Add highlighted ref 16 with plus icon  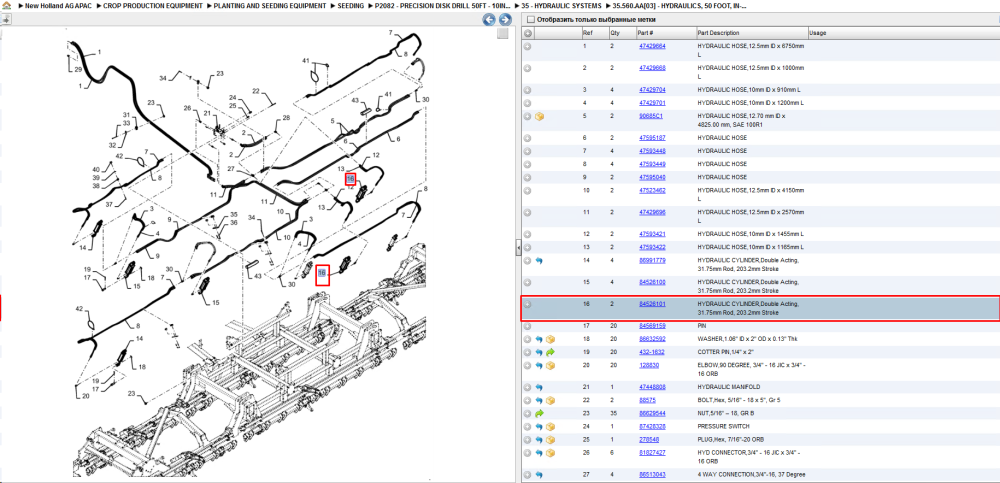527,304
